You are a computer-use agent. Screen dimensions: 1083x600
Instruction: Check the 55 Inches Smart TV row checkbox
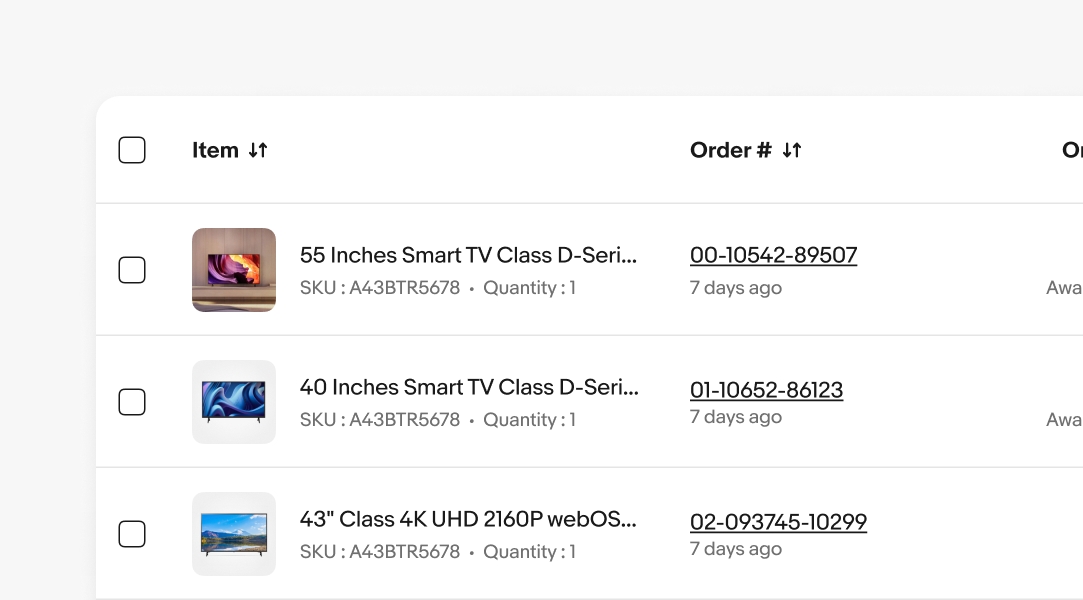[131, 270]
